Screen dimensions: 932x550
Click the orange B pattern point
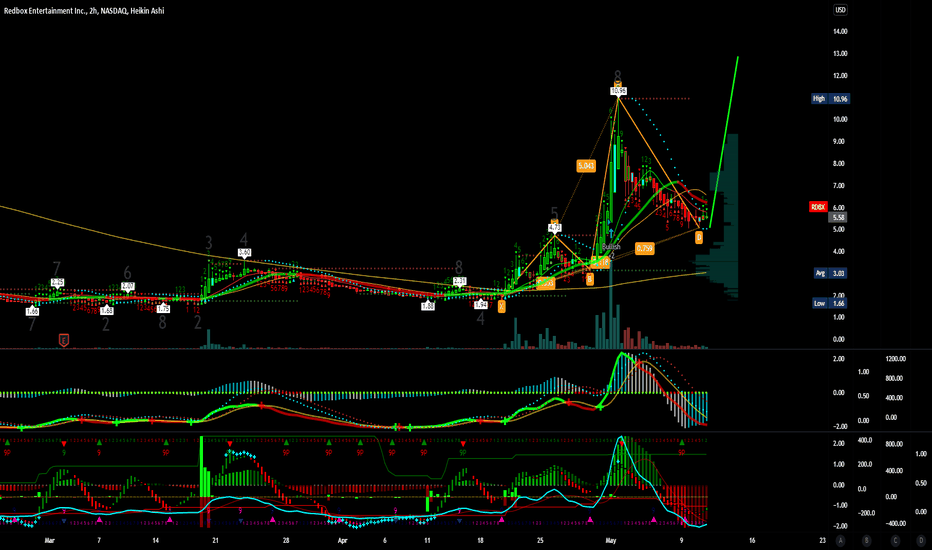click(x=590, y=279)
